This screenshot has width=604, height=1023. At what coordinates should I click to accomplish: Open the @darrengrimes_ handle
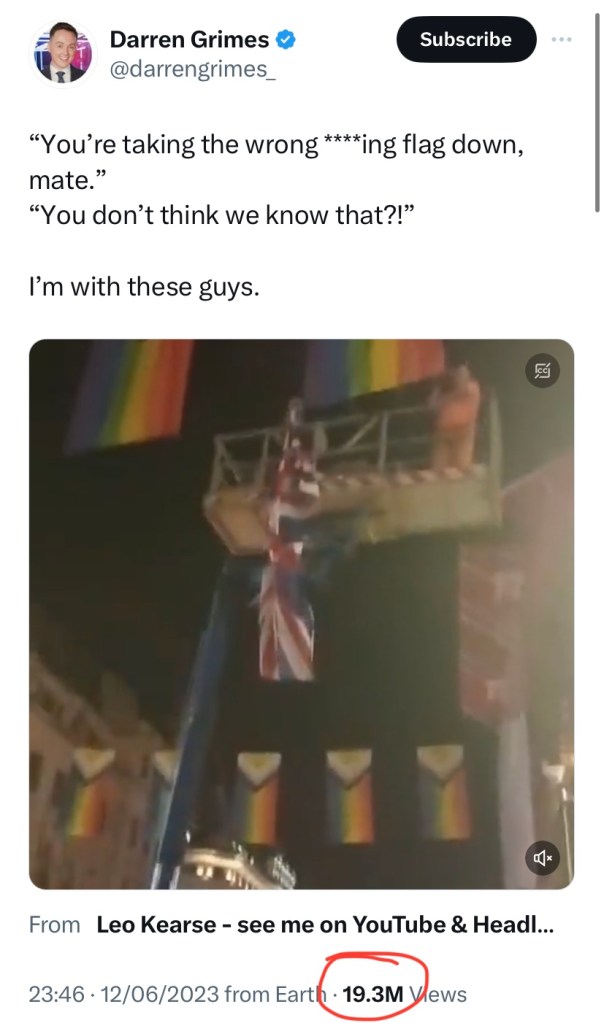pos(192,69)
